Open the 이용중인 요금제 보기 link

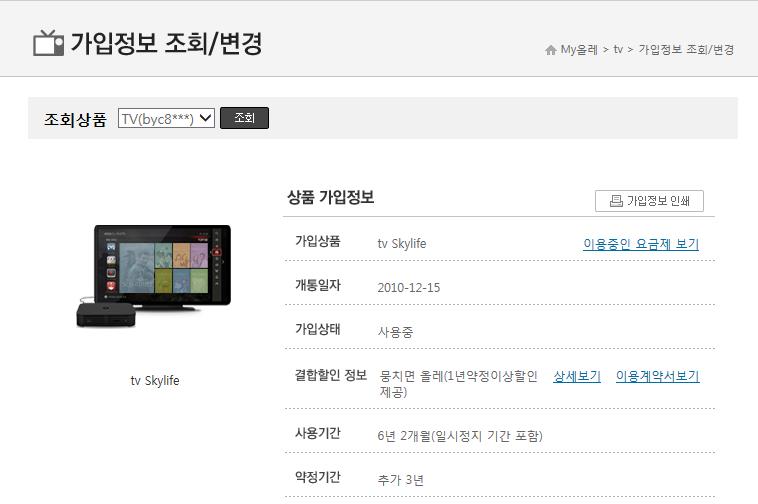pos(640,243)
